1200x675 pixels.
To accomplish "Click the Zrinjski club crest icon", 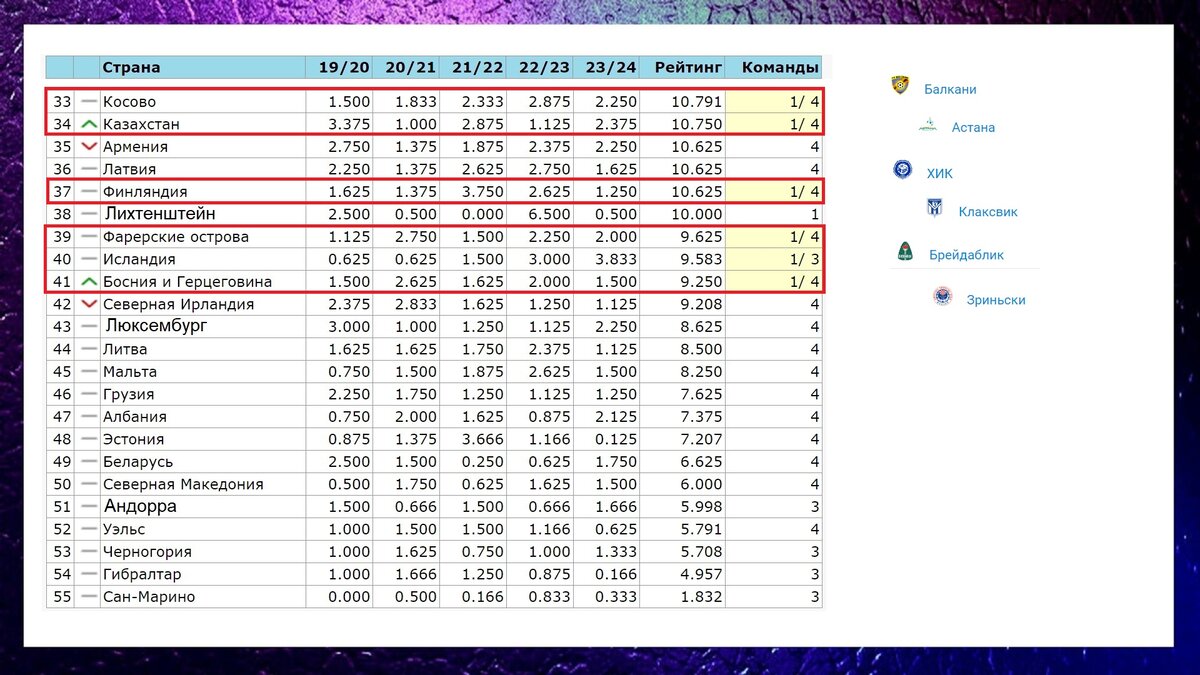I will pos(942,296).
